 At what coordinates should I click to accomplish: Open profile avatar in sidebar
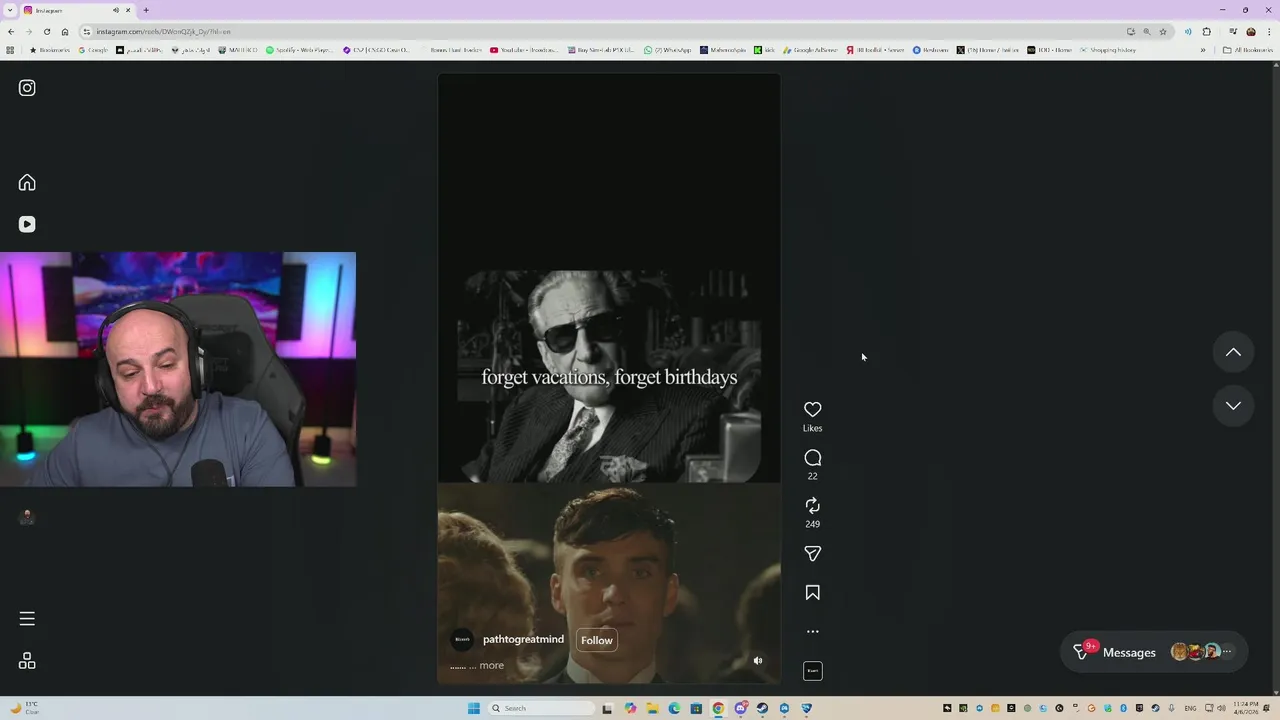[27, 517]
